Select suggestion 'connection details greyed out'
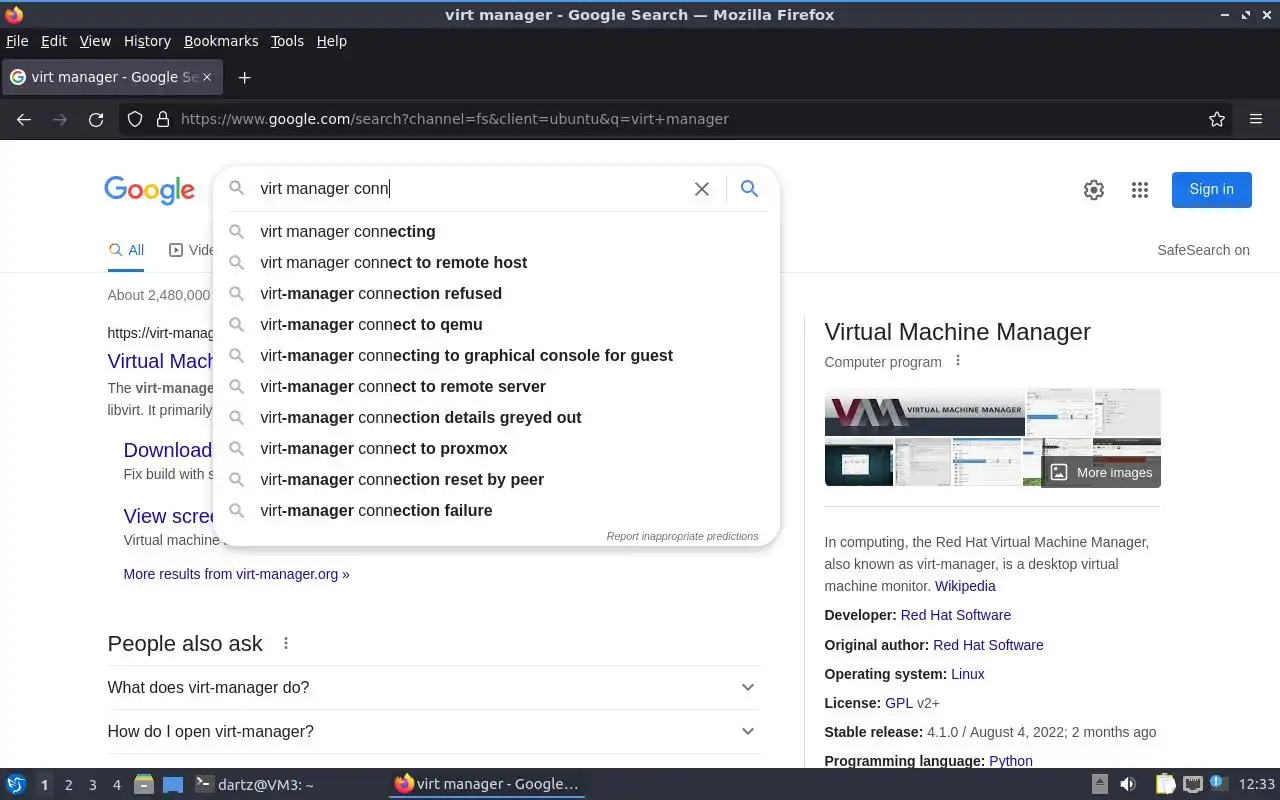 496,417
